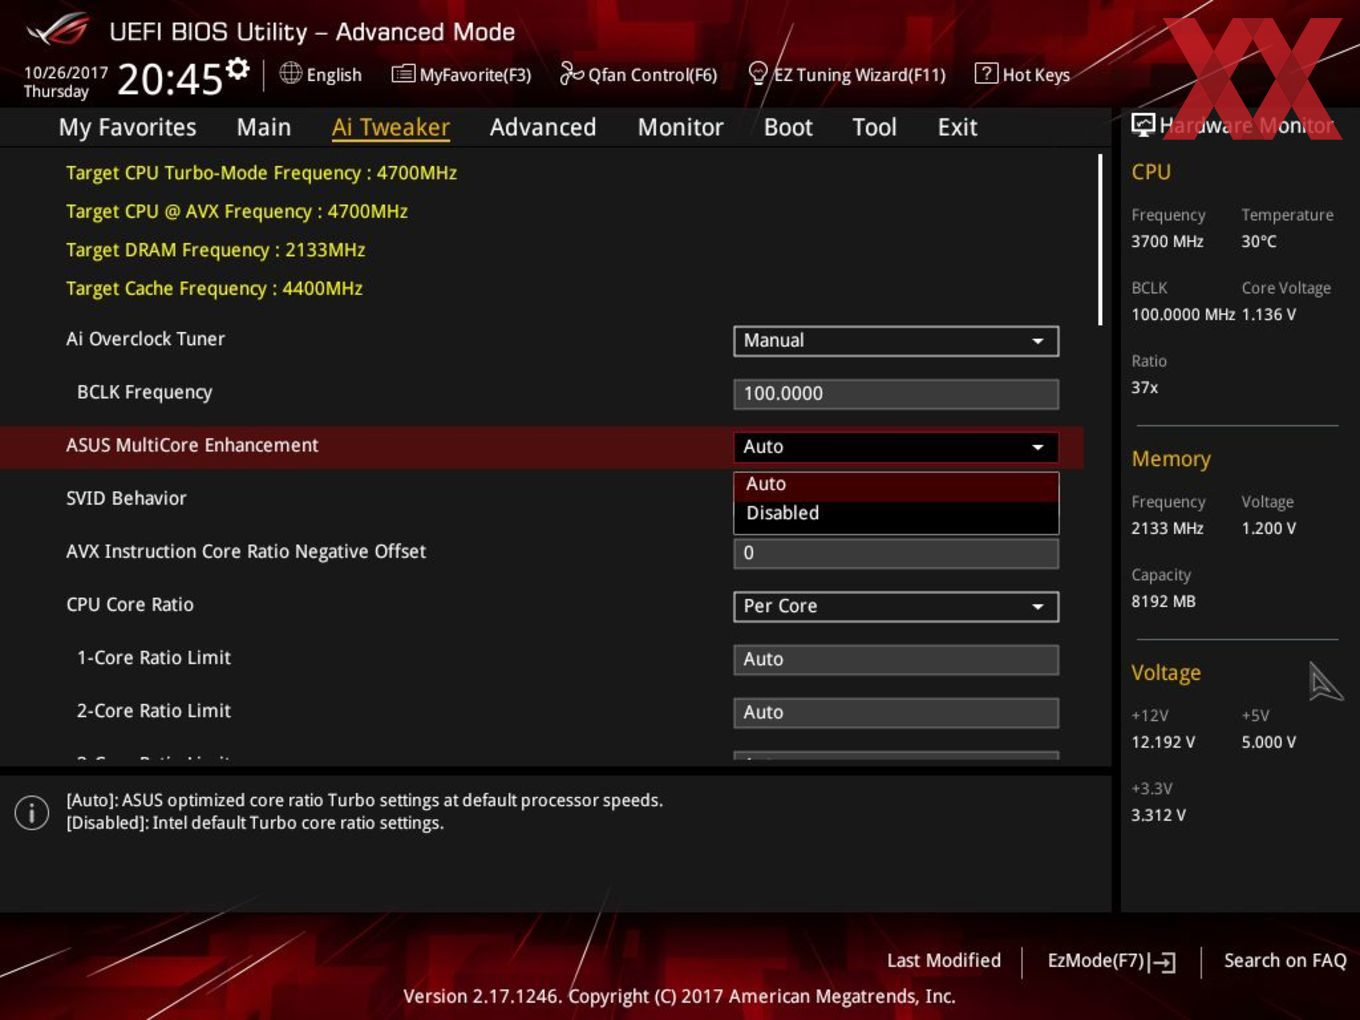Open date/time settings via gear icon
Viewport: 1360px width, 1020px height.
click(x=238, y=68)
